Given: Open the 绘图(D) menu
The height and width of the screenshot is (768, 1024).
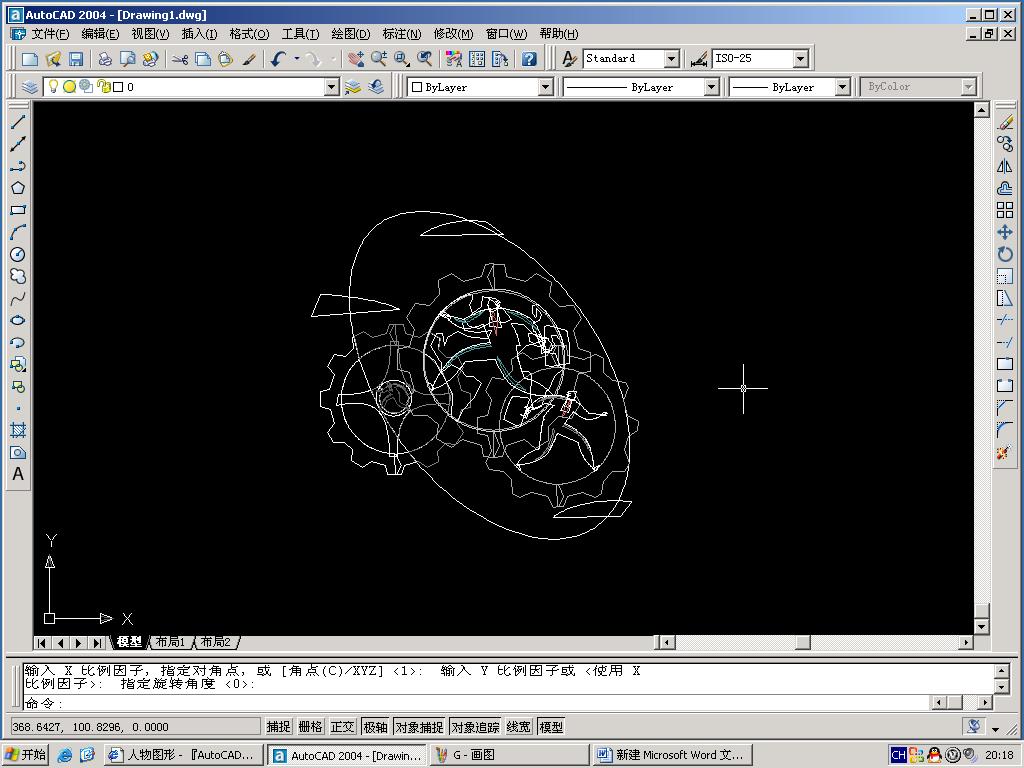Looking at the screenshot, I should coord(351,34).
